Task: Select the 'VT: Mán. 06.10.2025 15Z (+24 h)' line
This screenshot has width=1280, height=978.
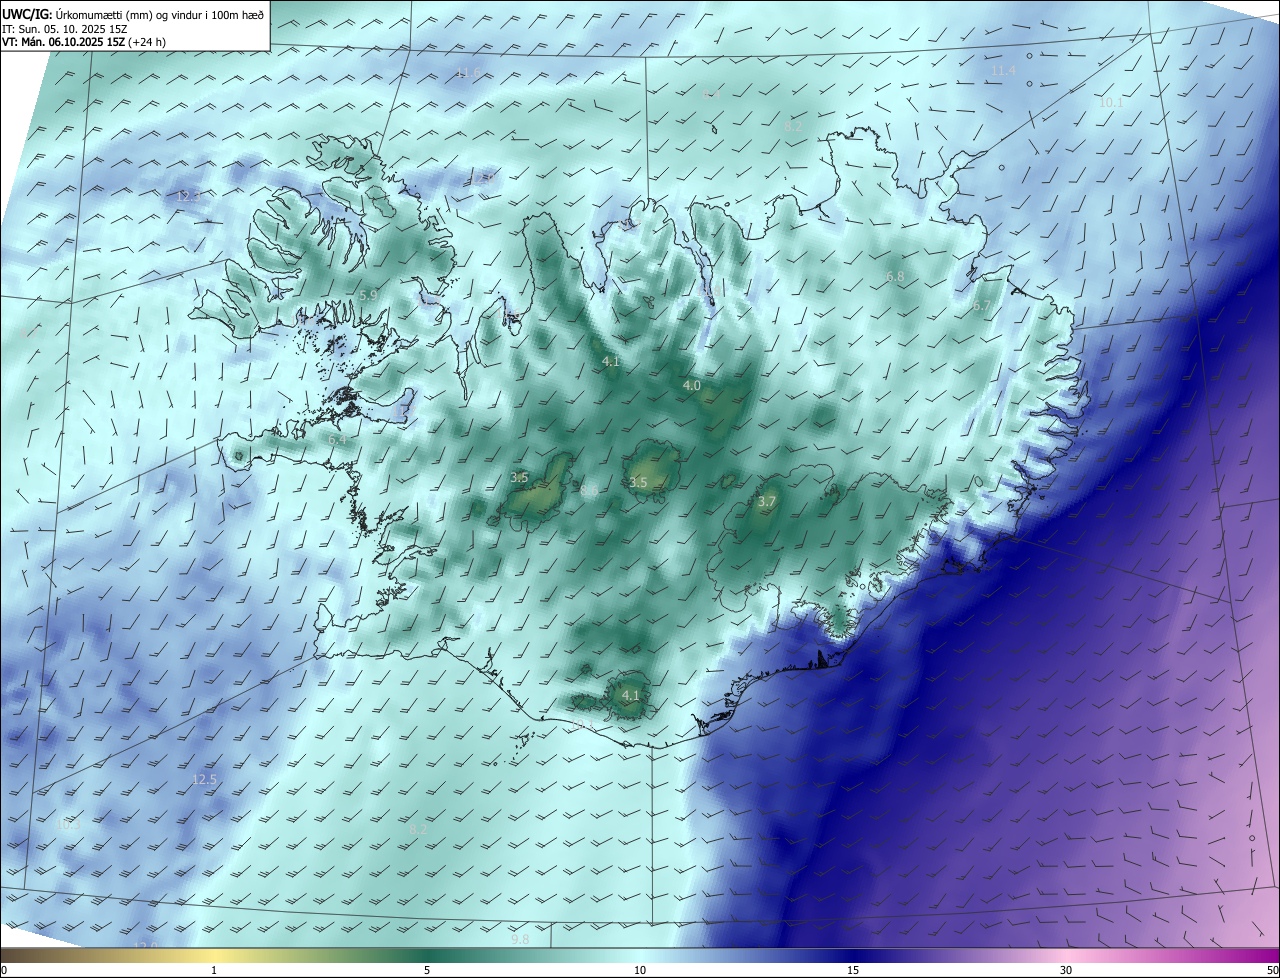Action: [84, 42]
